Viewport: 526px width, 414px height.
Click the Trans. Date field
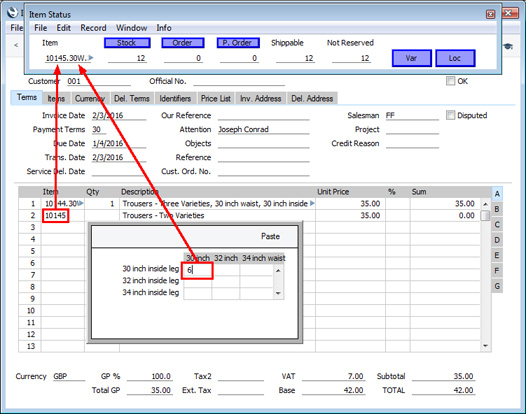click(119, 158)
